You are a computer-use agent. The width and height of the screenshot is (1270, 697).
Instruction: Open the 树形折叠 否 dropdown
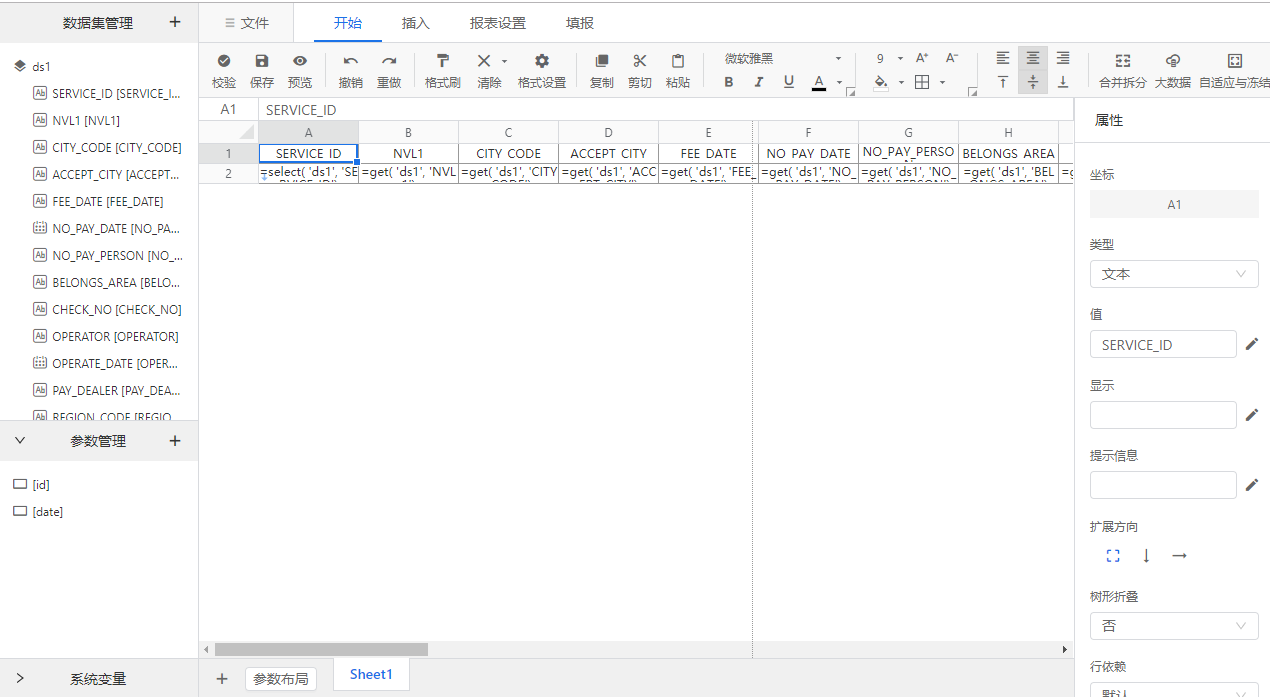click(x=1174, y=626)
